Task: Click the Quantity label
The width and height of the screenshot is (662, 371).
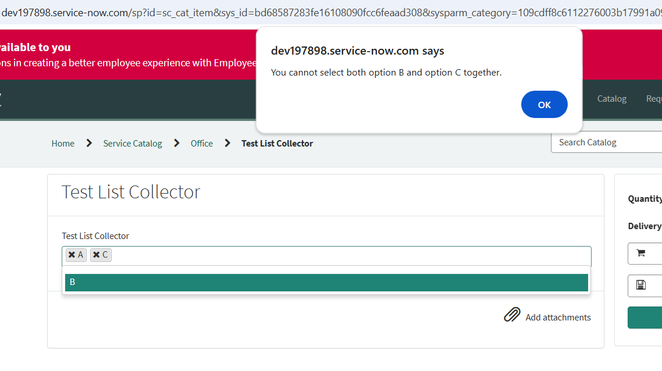Action: [x=645, y=199]
